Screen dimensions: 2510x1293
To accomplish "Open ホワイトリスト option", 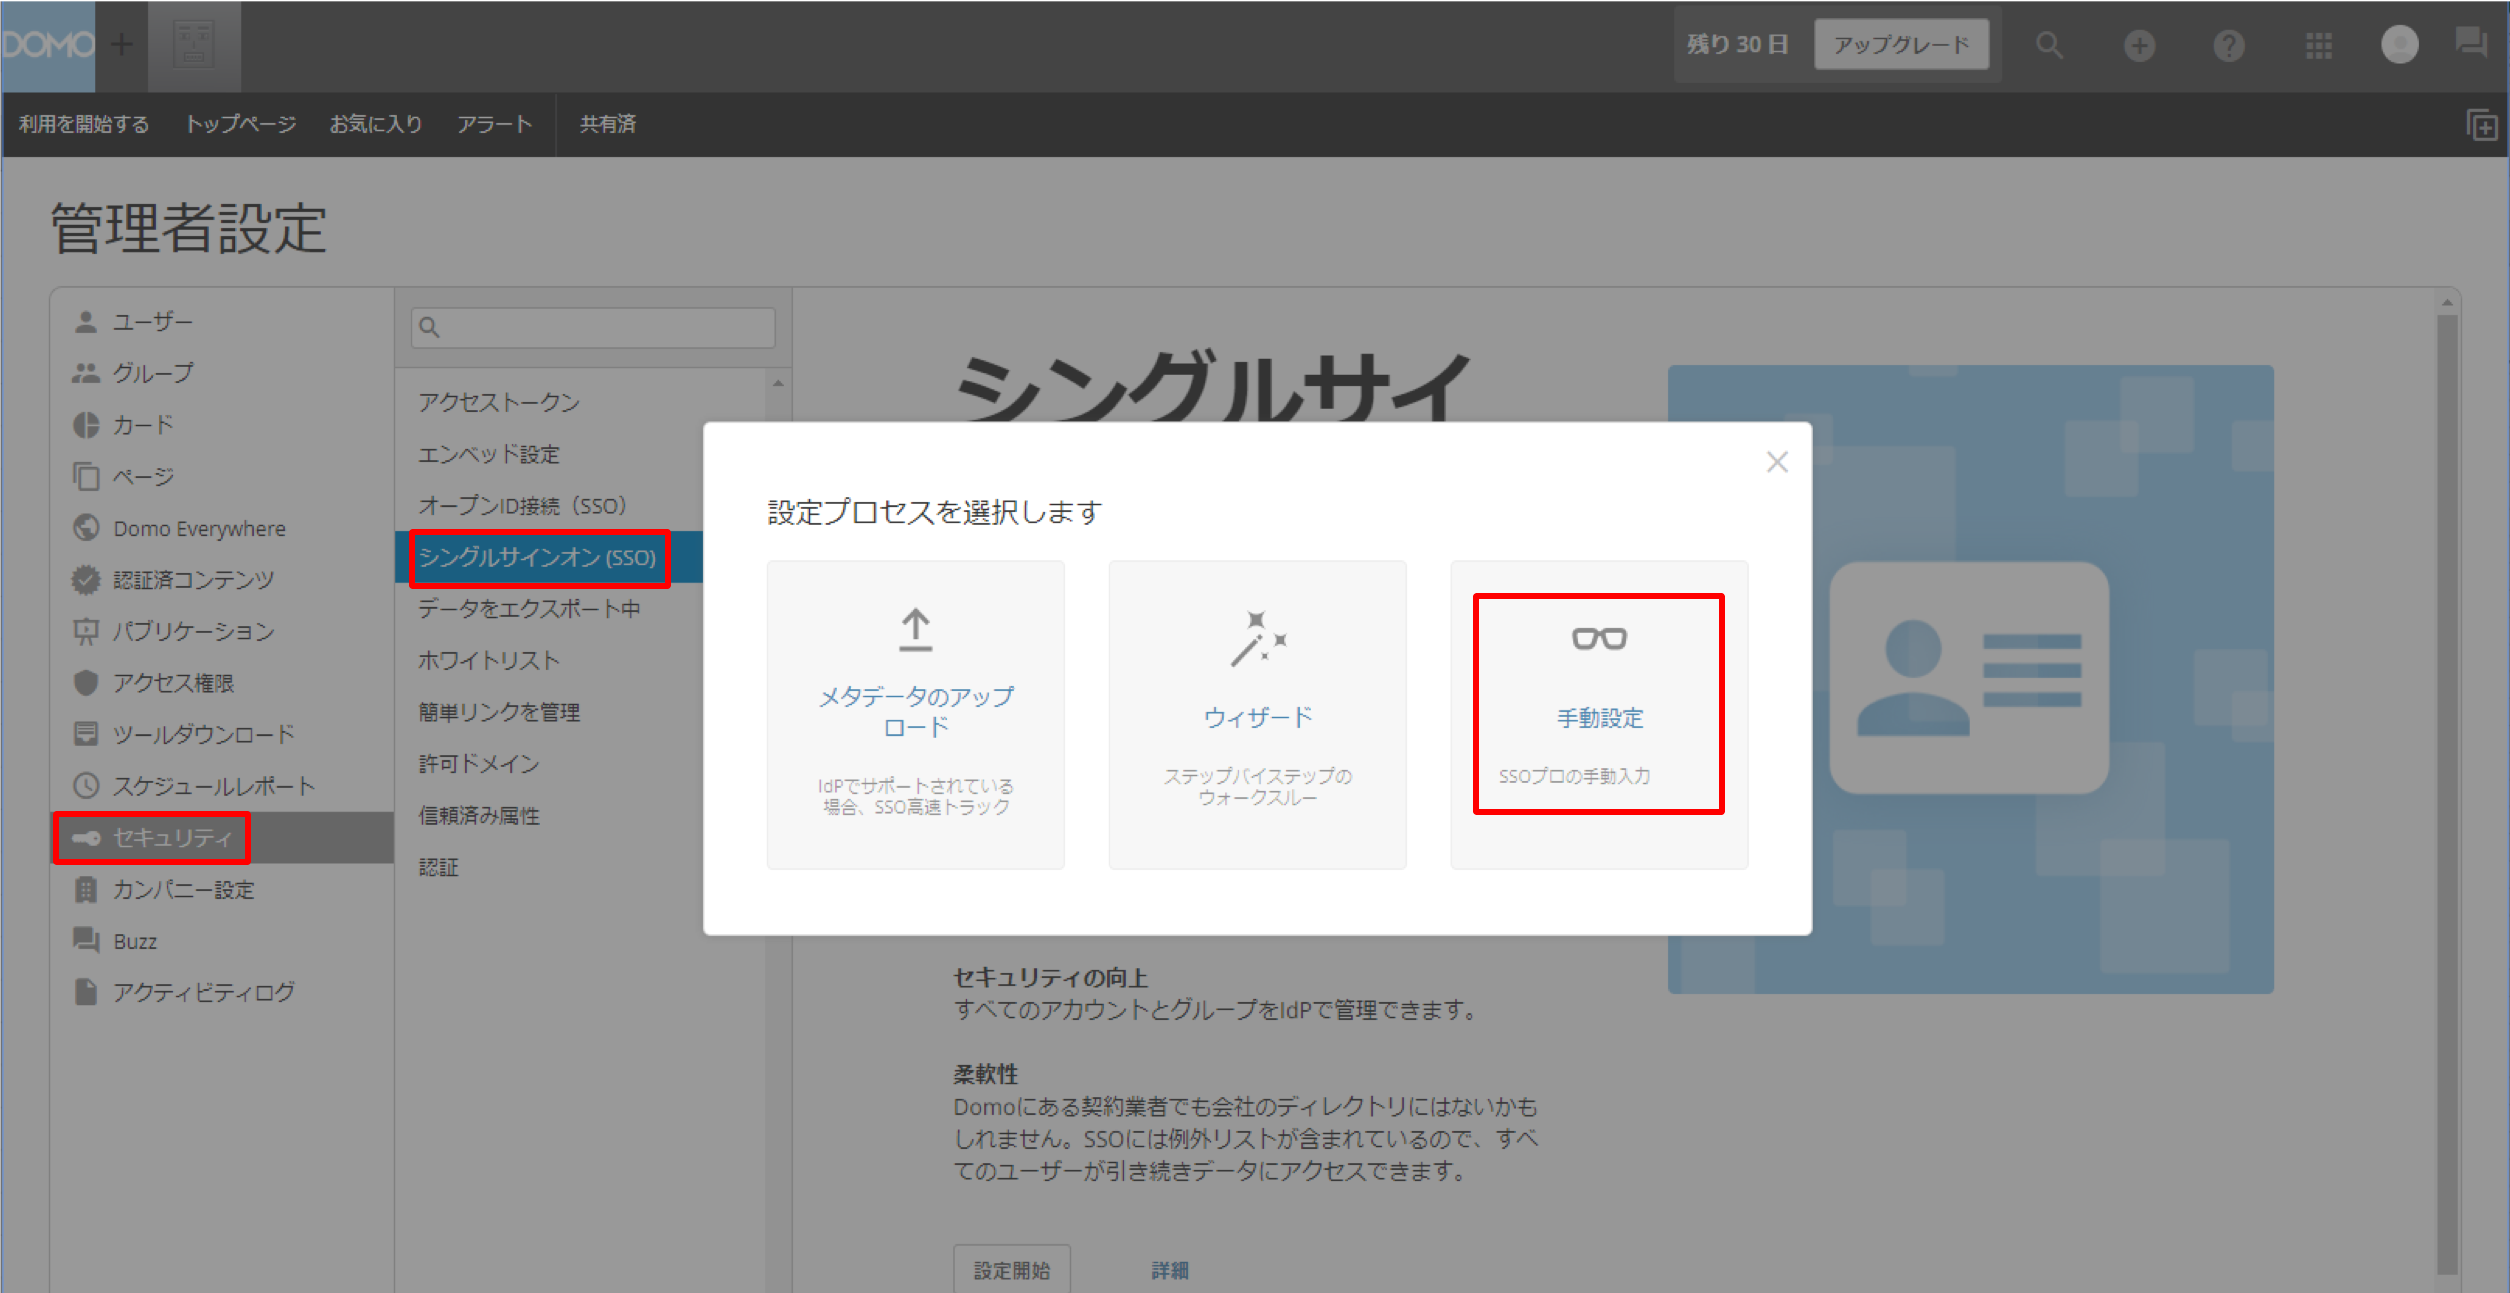I will (x=488, y=661).
